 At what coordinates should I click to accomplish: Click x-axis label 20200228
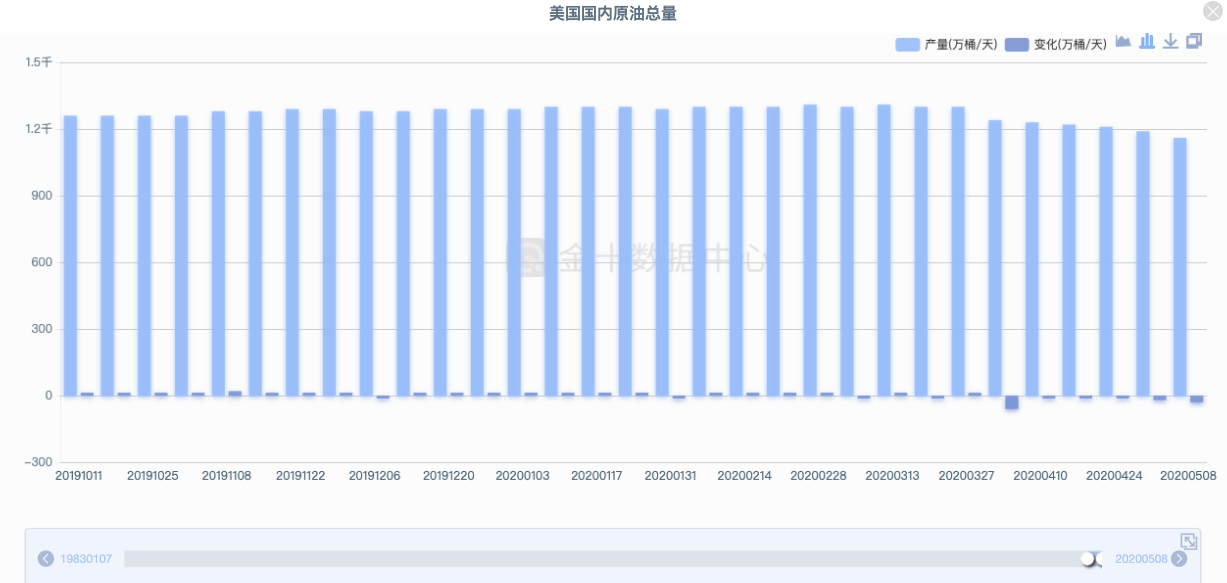click(x=819, y=476)
